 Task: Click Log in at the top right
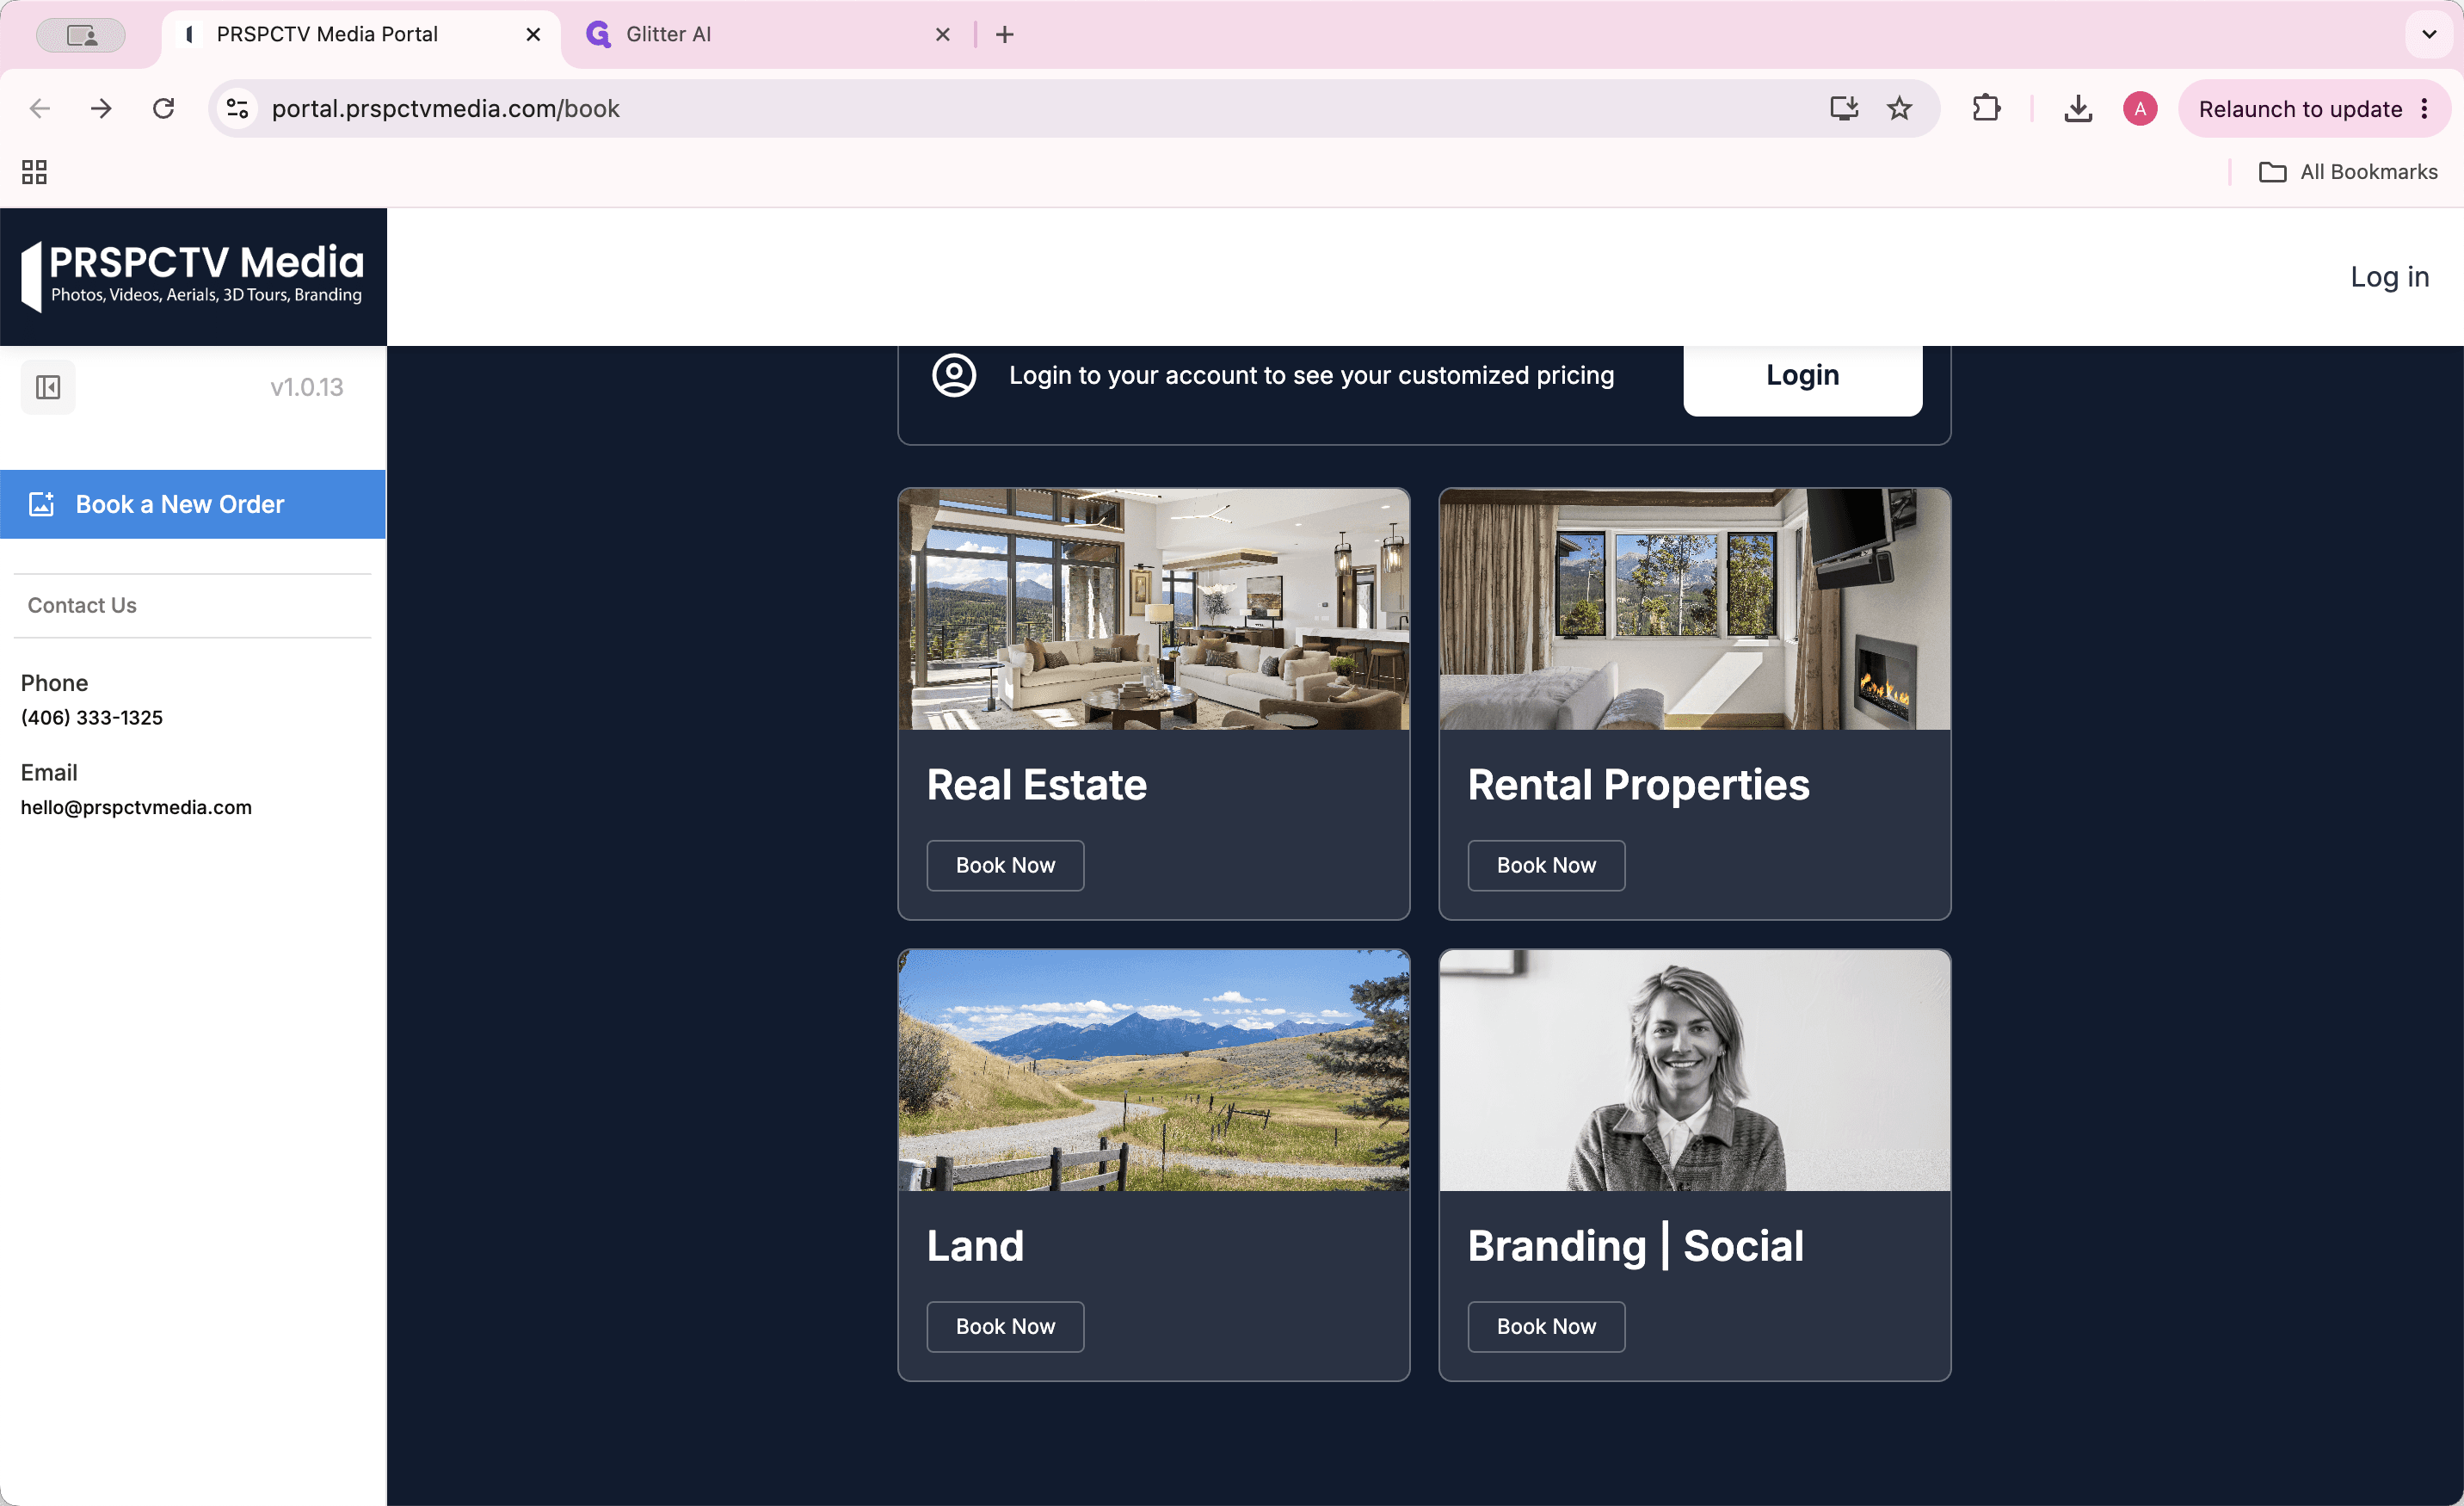[x=2389, y=276]
